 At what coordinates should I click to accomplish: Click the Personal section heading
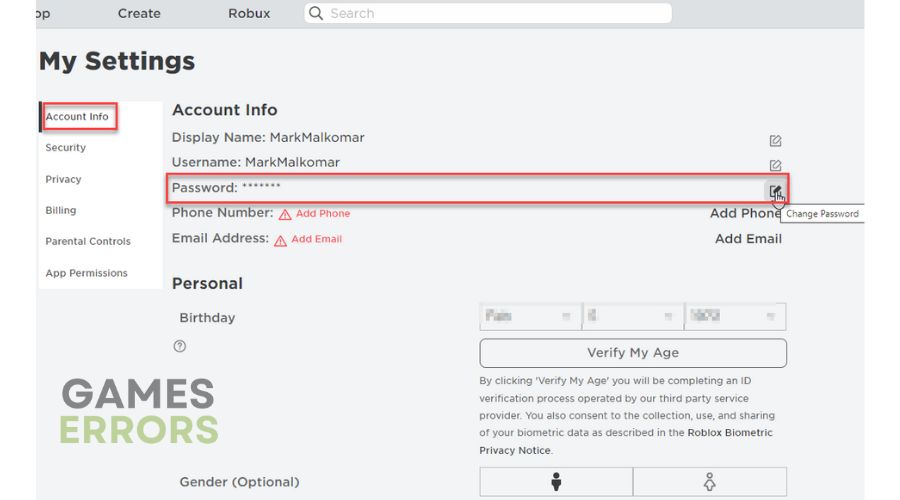tap(207, 284)
